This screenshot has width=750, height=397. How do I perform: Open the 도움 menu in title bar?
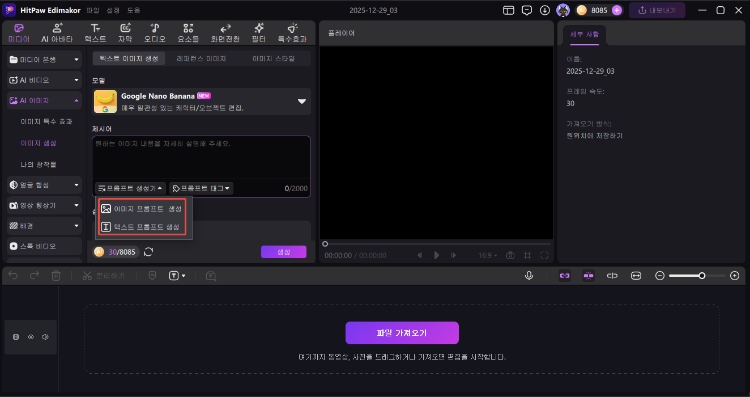point(133,10)
